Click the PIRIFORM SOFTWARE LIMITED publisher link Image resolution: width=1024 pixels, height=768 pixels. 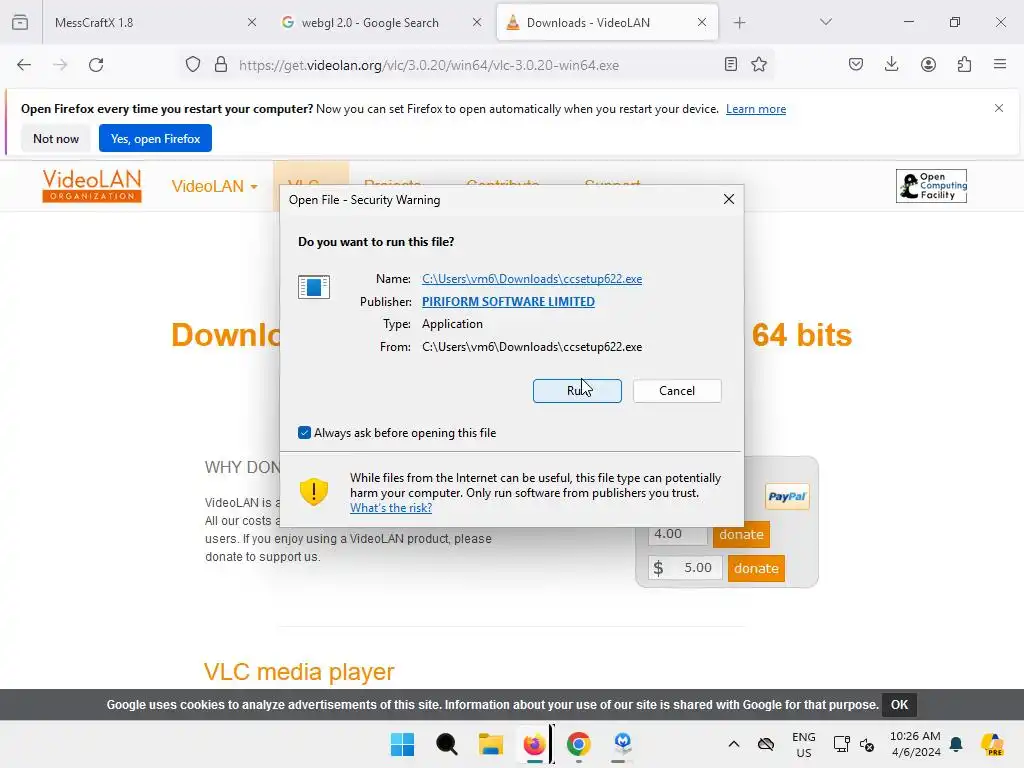508,302
